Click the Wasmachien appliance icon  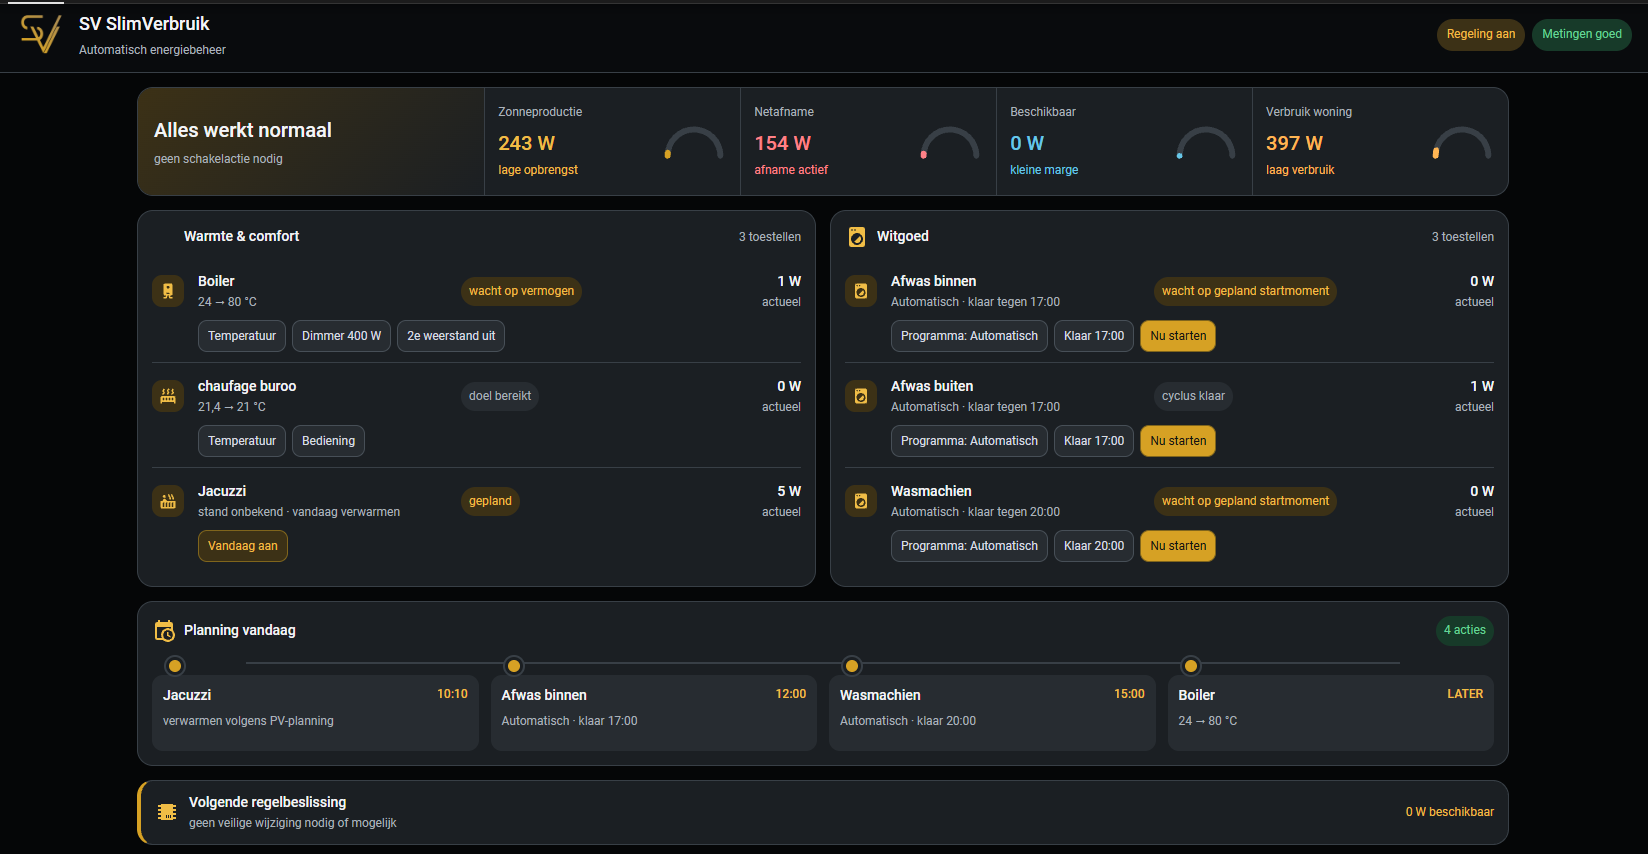(861, 501)
